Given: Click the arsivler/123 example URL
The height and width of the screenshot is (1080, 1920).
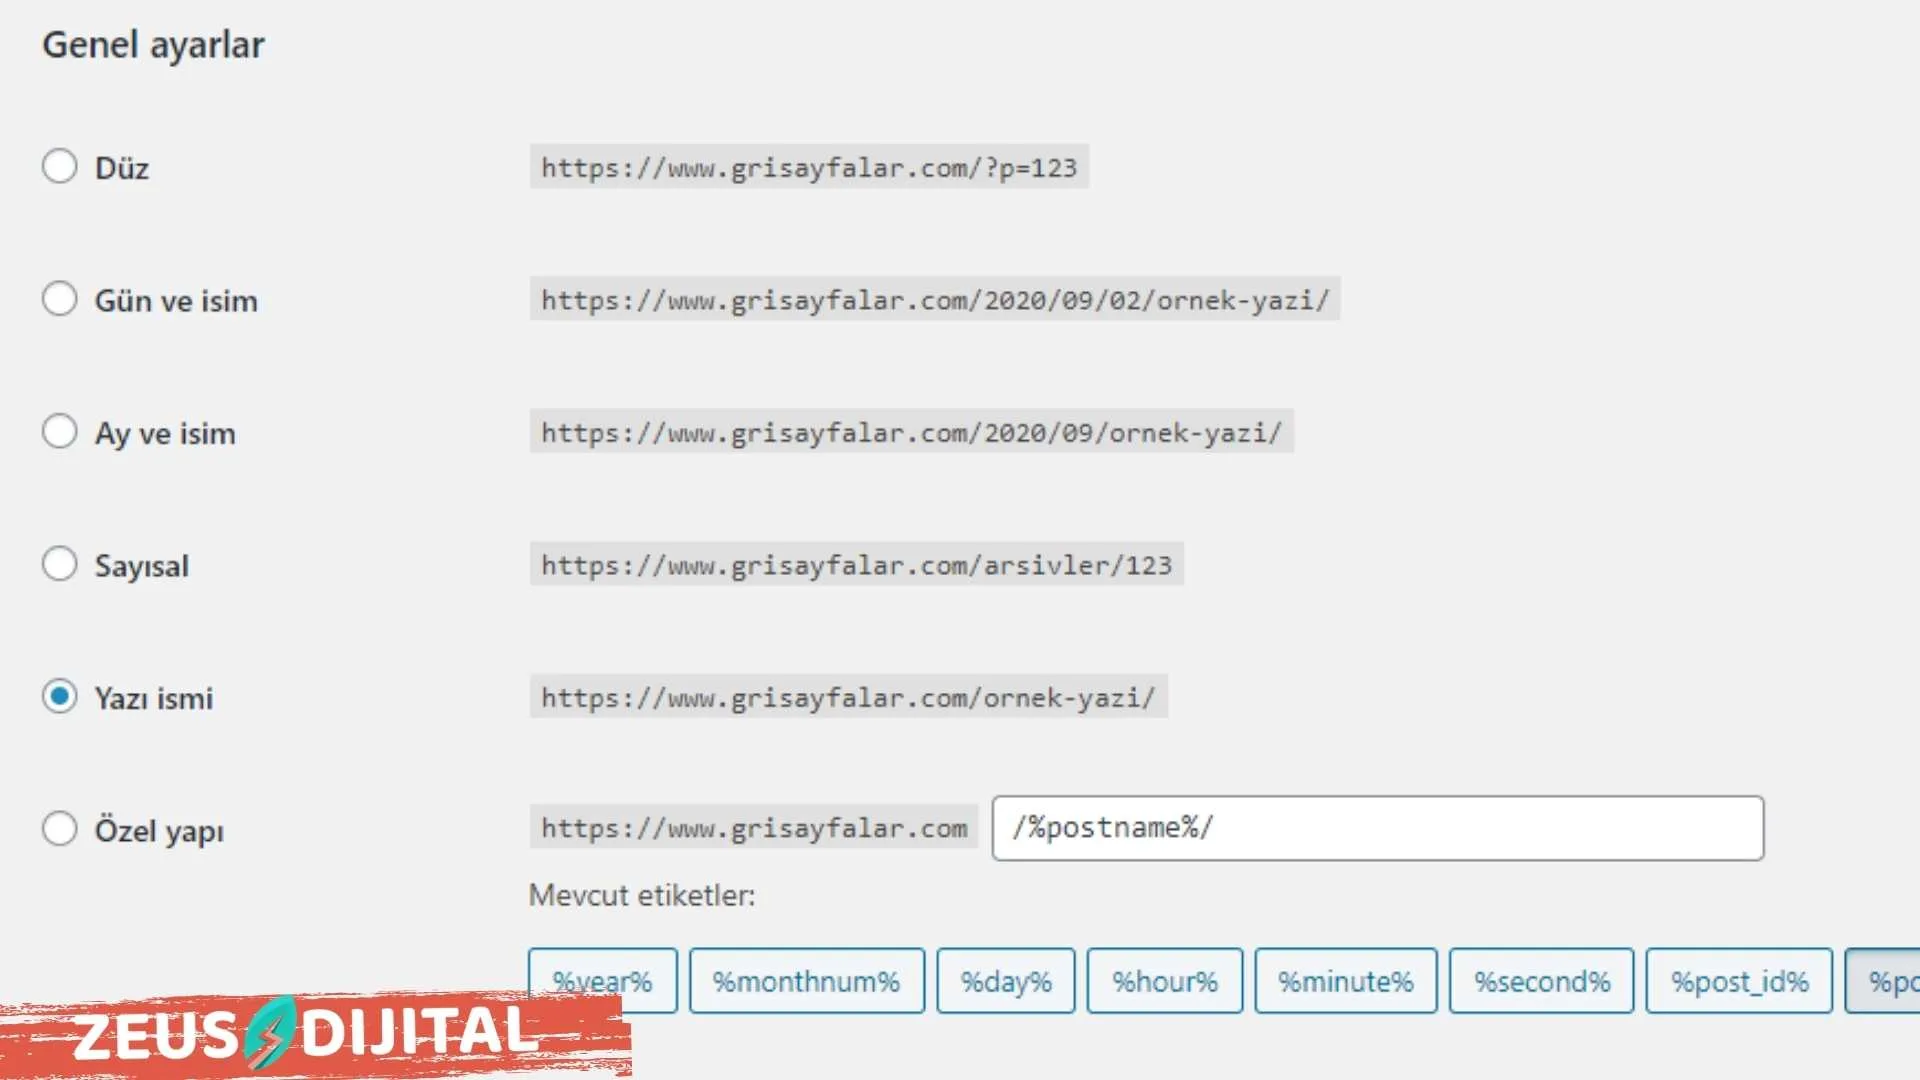Looking at the screenshot, I should click(x=857, y=564).
